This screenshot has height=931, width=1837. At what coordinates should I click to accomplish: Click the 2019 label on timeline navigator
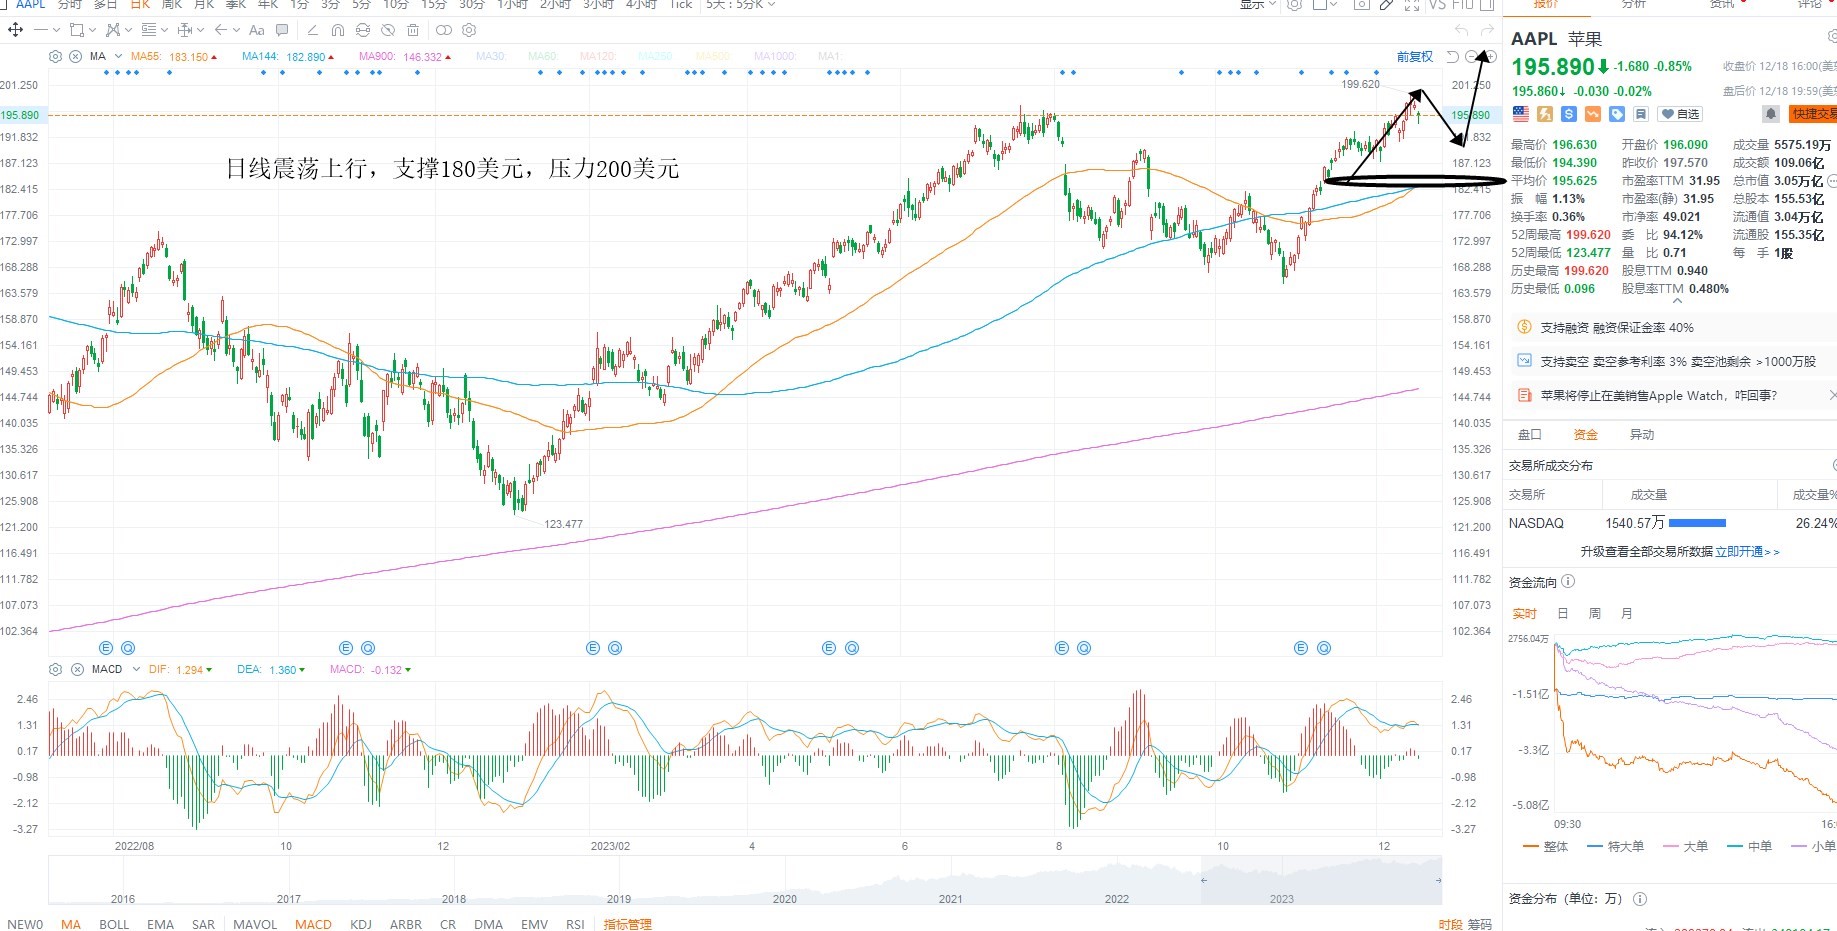point(619,899)
